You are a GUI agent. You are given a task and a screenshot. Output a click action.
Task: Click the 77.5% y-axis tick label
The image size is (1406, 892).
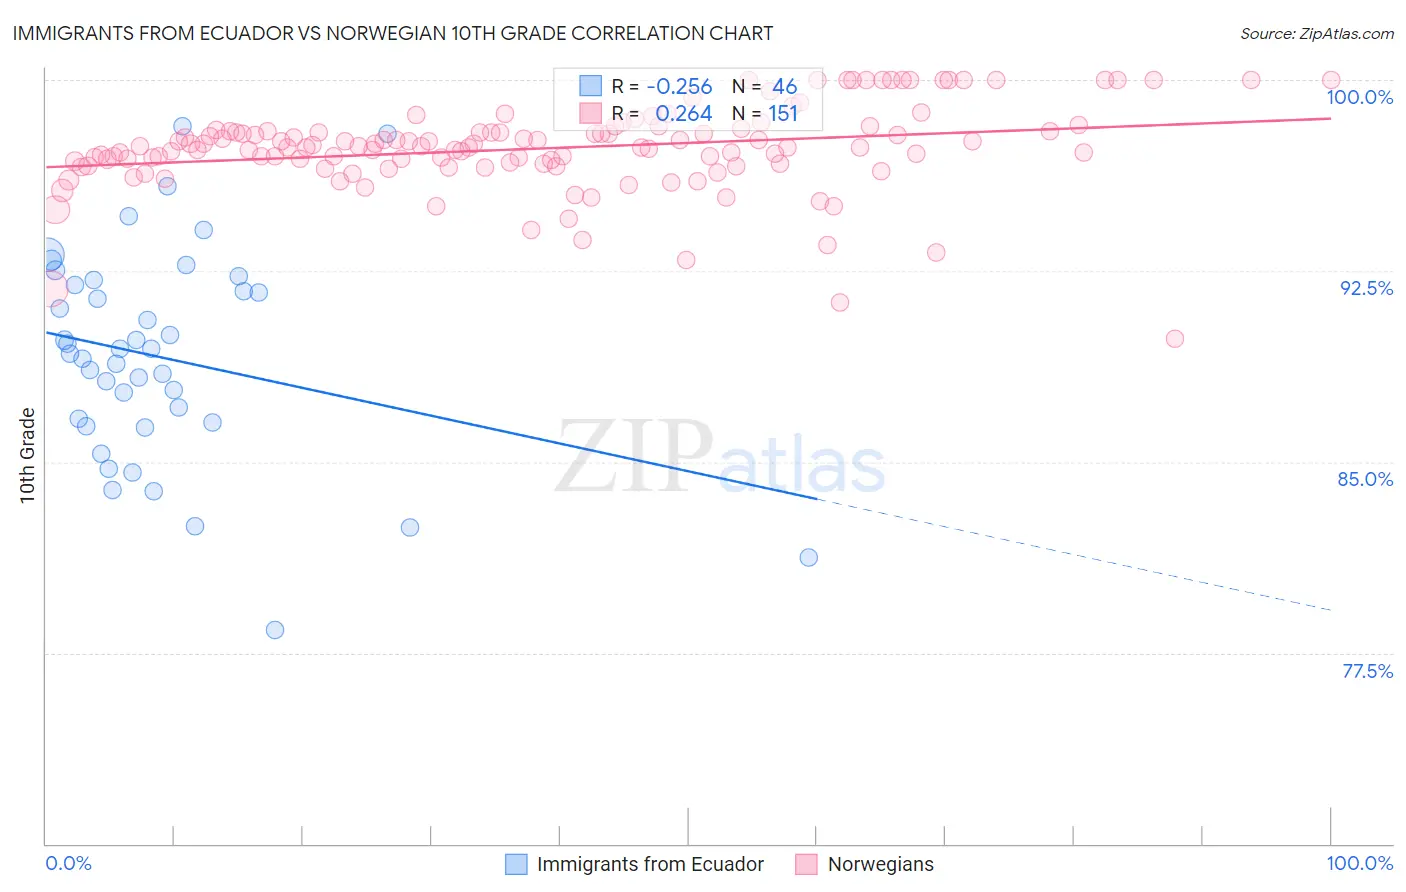[1367, 671]
